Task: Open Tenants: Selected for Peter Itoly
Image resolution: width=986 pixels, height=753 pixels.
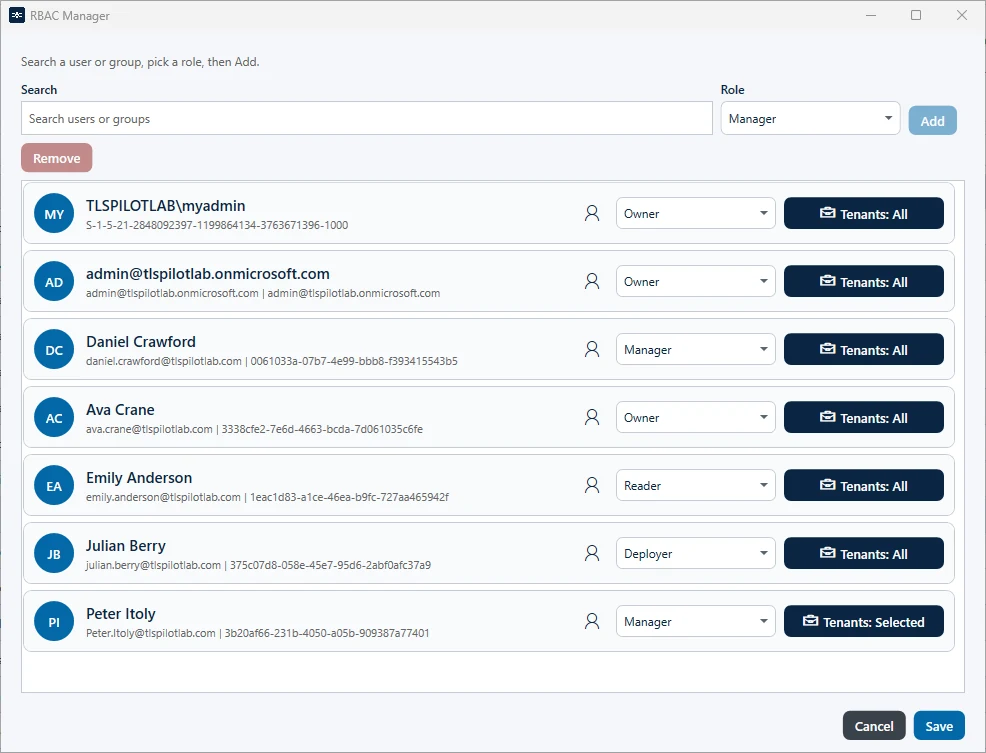Action: click(863, 621)
